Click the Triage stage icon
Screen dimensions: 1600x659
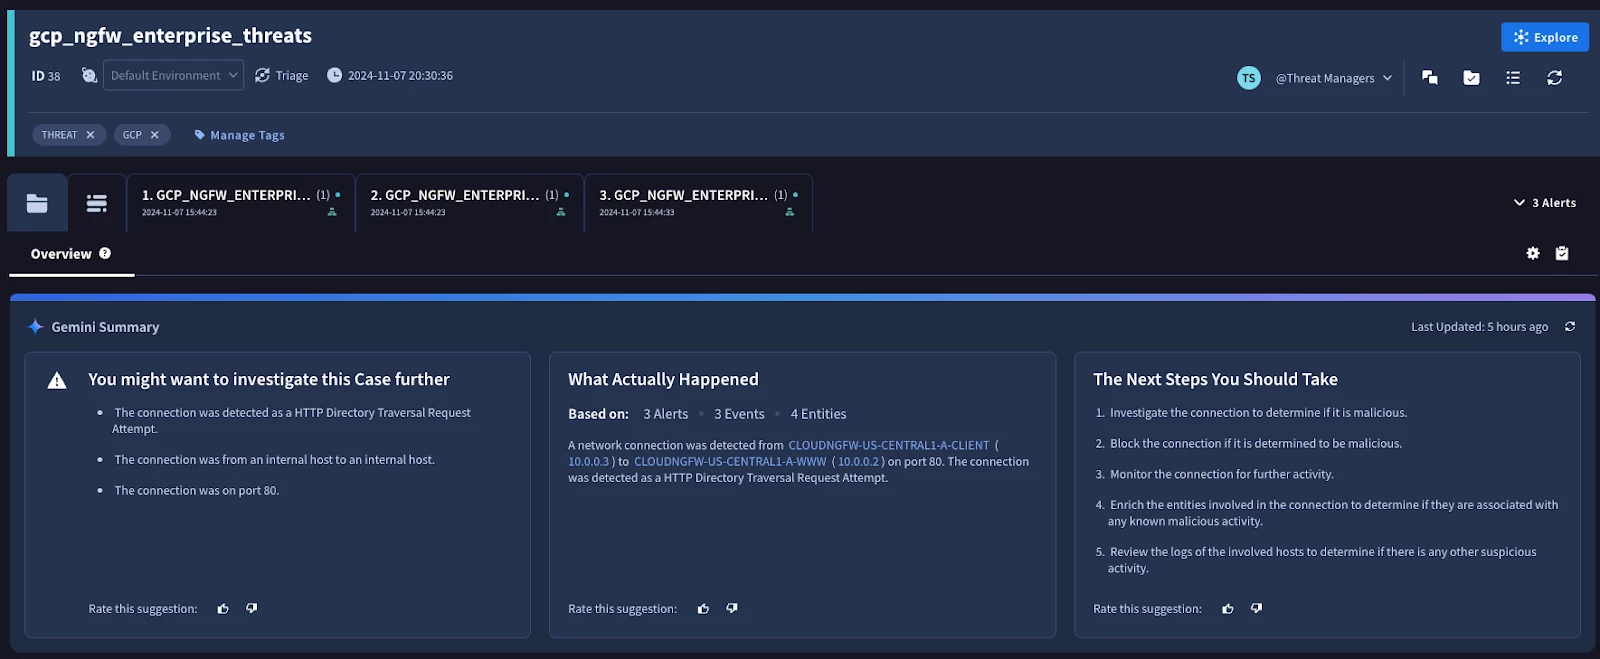(262, 75)
